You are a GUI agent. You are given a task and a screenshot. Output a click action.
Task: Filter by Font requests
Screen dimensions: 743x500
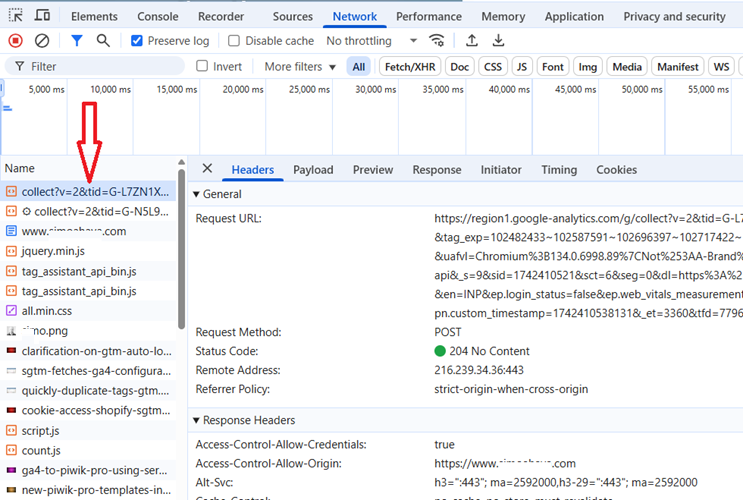(x=553, y=67)
